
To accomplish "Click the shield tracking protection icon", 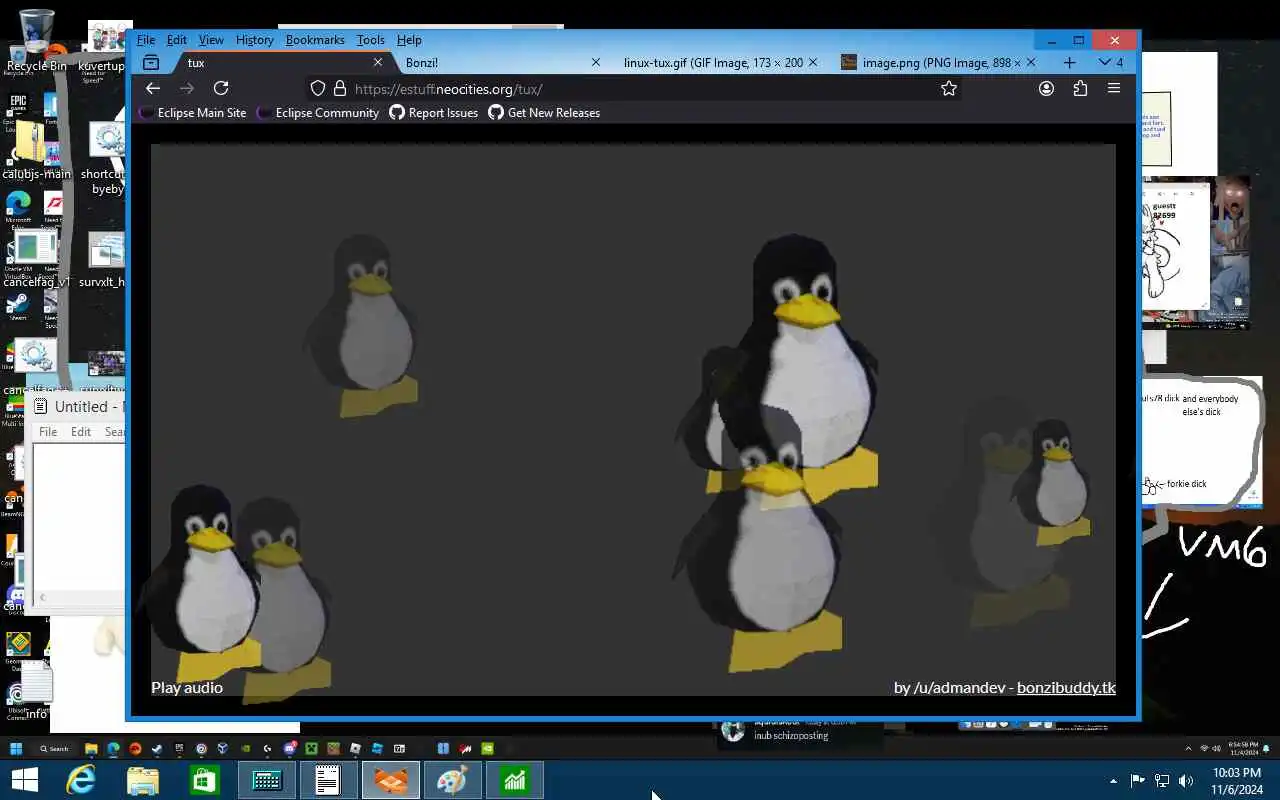I will point(318,88).
